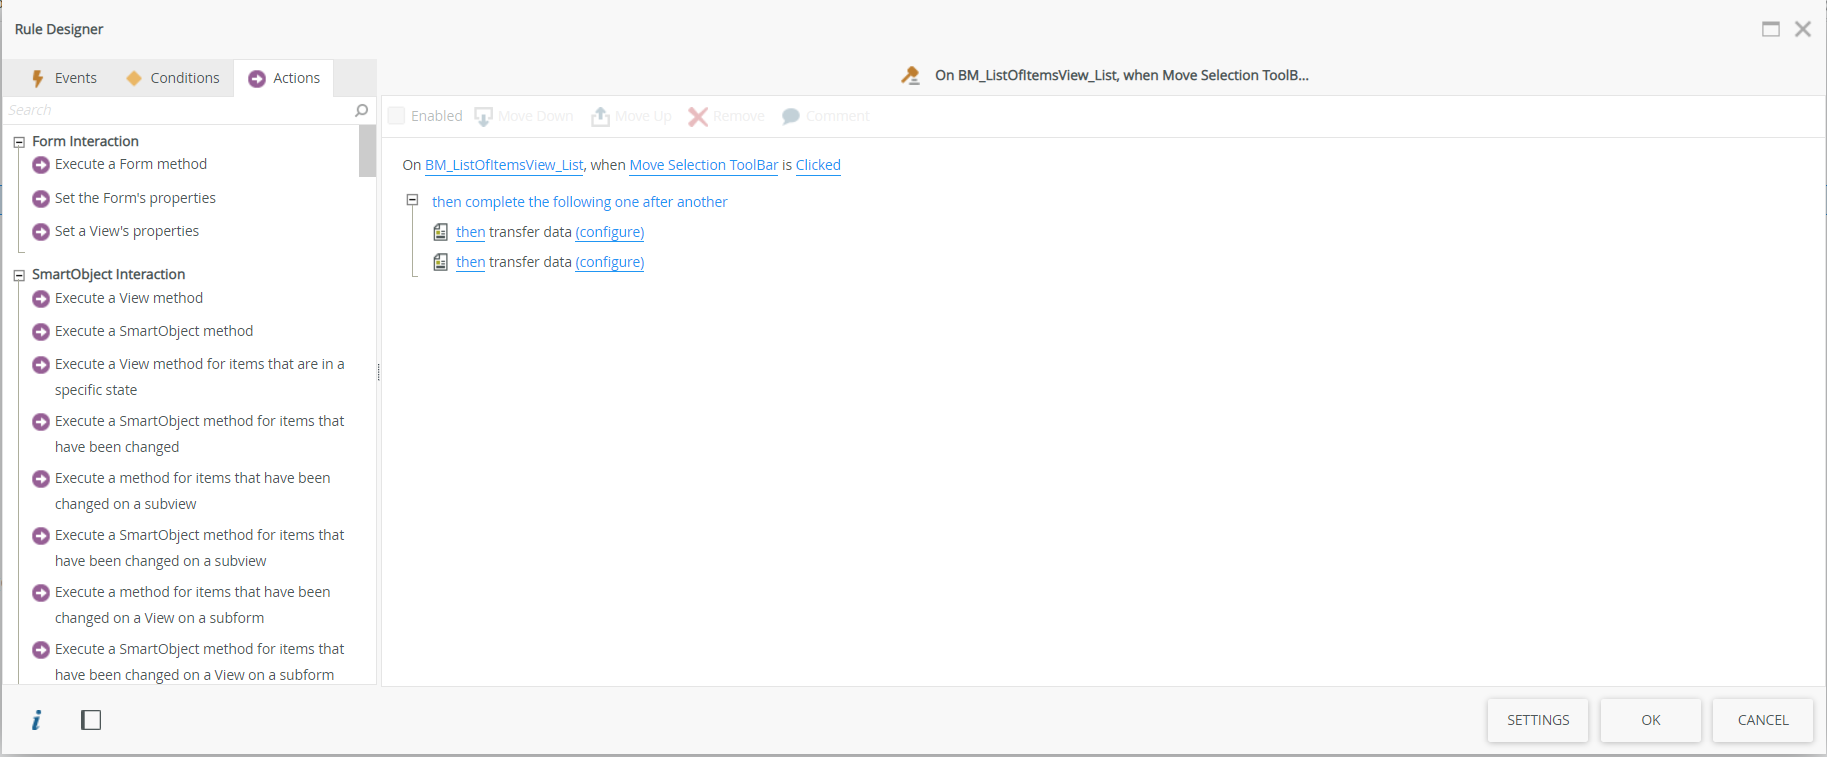
Task: Click the Comment speech bubble icon
Action: click(791, 117)
